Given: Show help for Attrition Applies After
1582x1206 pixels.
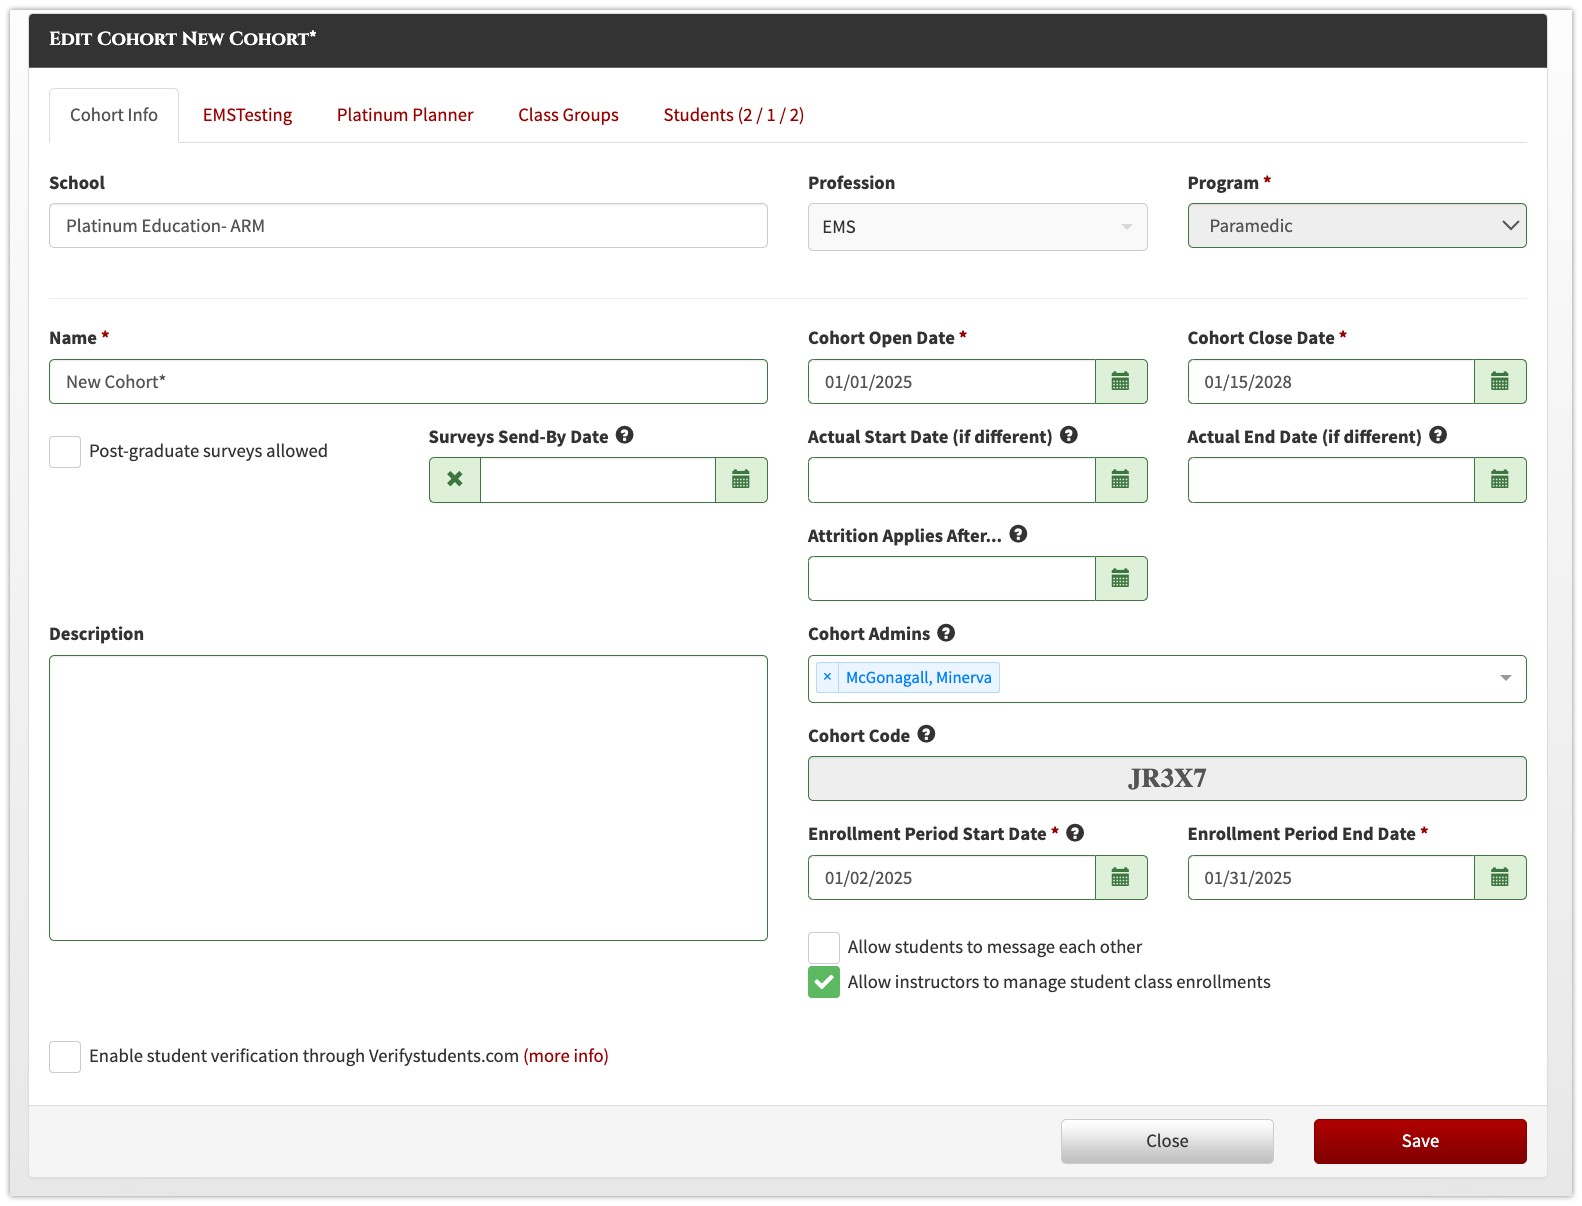Looking at the screenshot, I should pos(1018,534).
